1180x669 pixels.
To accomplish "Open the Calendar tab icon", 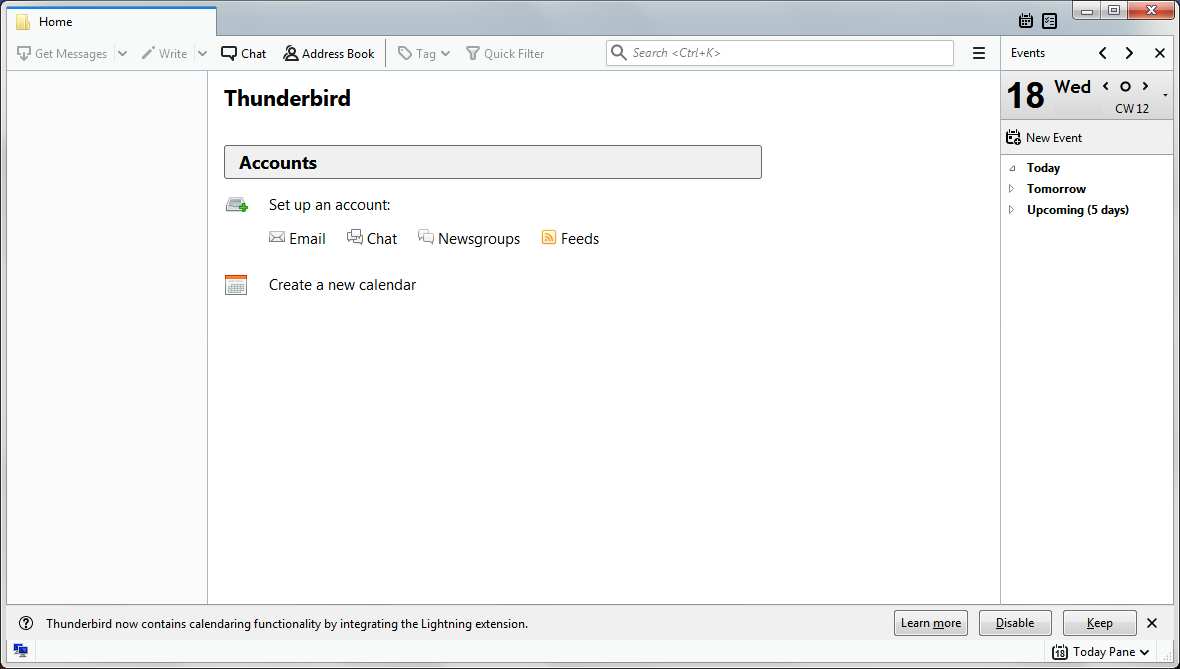I will pos(1026,21).
